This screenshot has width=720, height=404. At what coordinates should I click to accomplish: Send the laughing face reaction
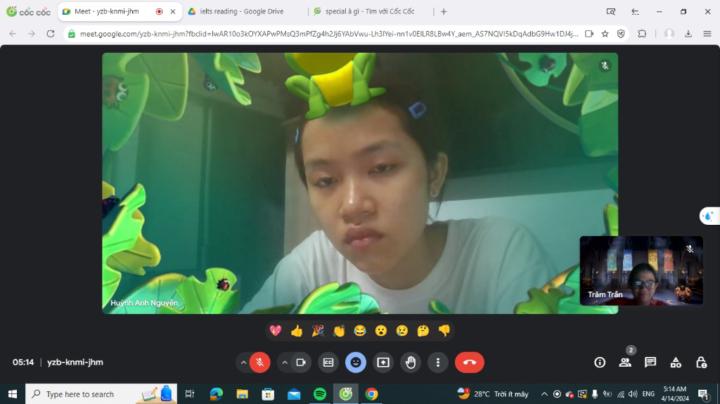[x=360, y=331]
